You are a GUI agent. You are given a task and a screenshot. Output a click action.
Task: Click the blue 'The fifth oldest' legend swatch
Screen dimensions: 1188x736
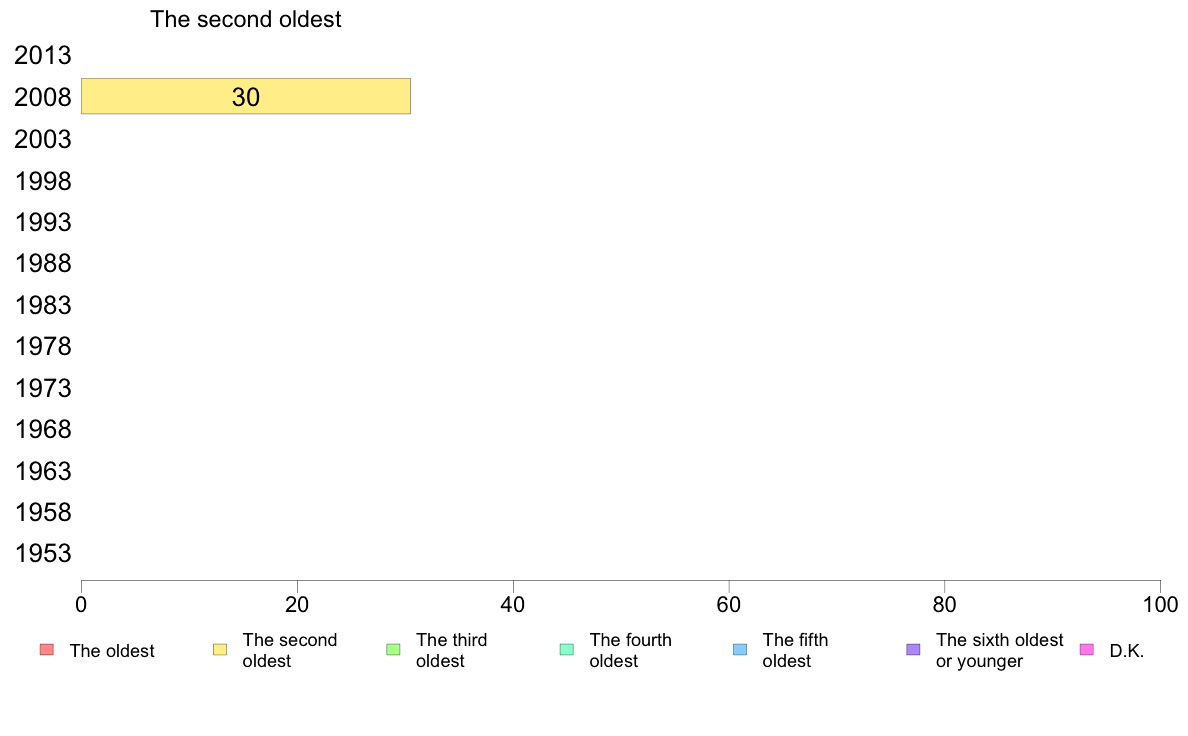[x=740, y=650]
